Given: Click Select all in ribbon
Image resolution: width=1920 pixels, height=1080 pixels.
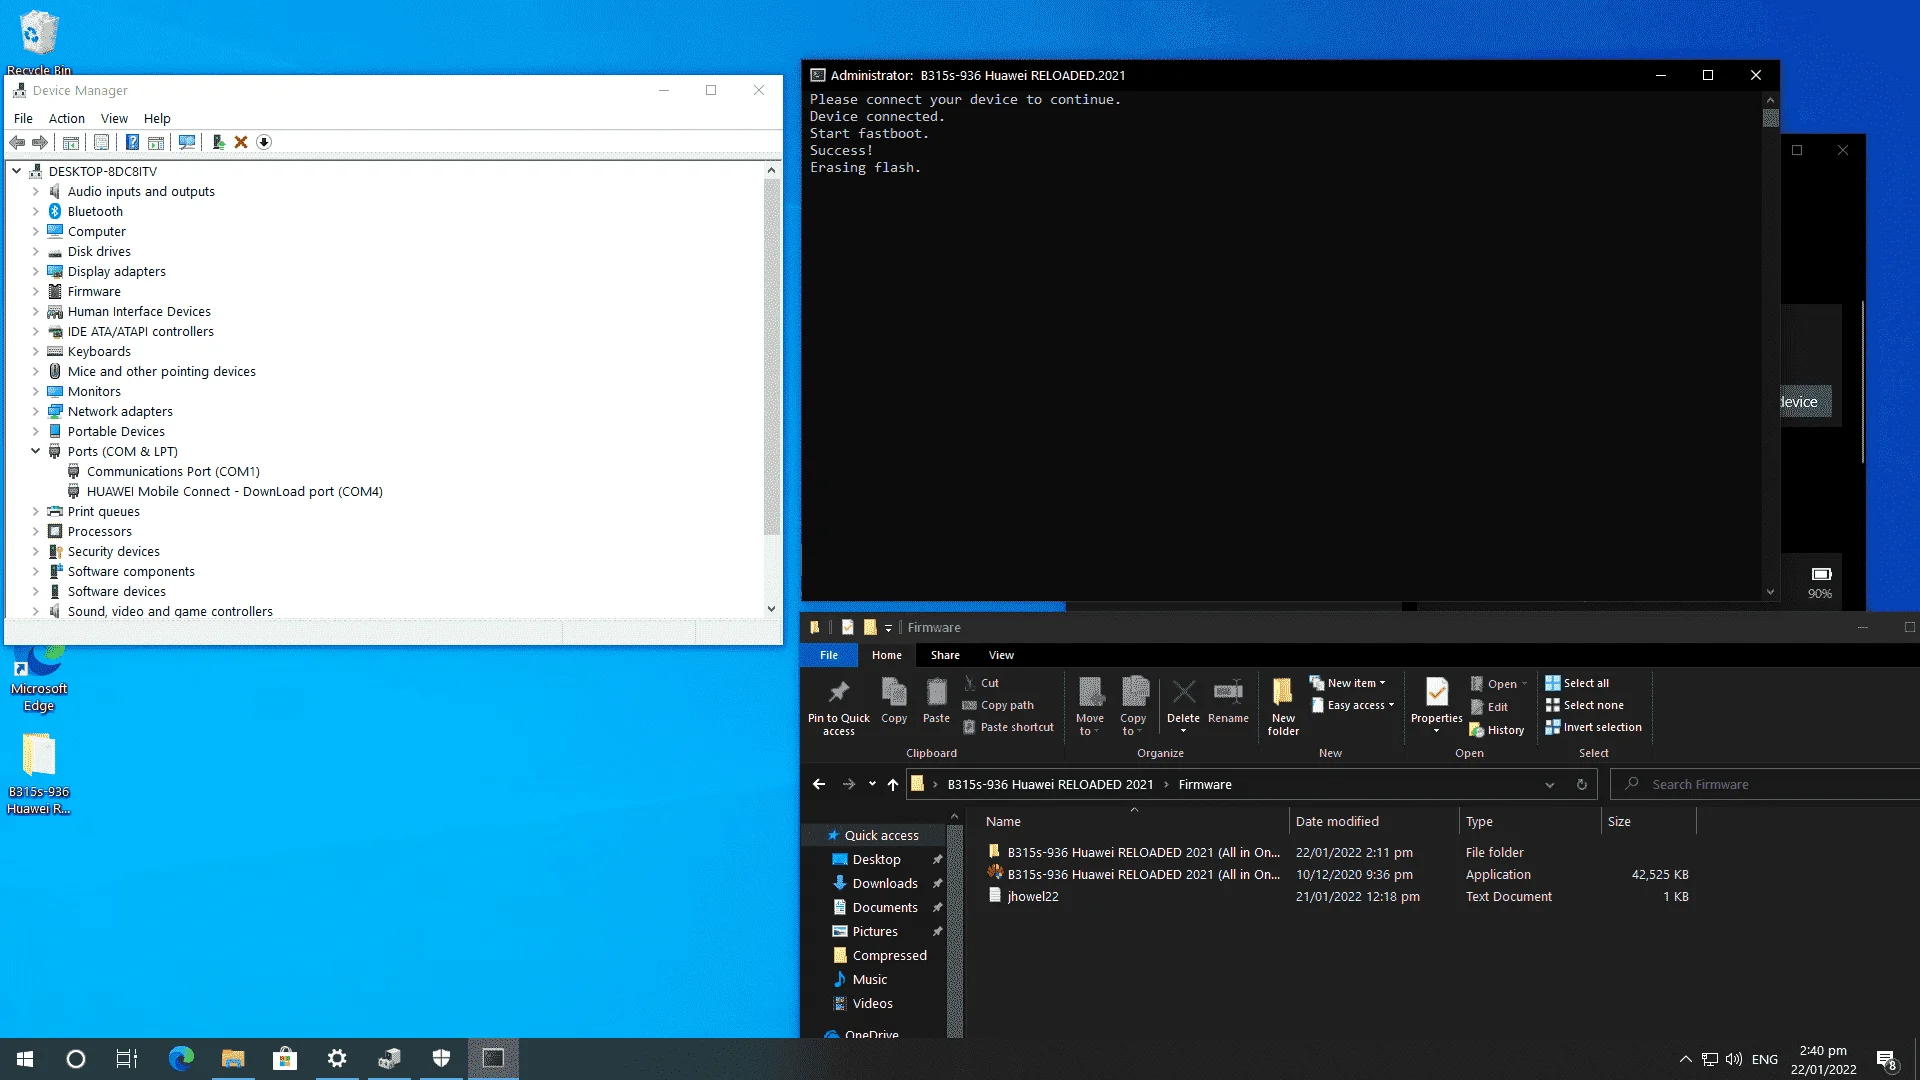Looking at the screenshot, I should tap(1577, 683).
